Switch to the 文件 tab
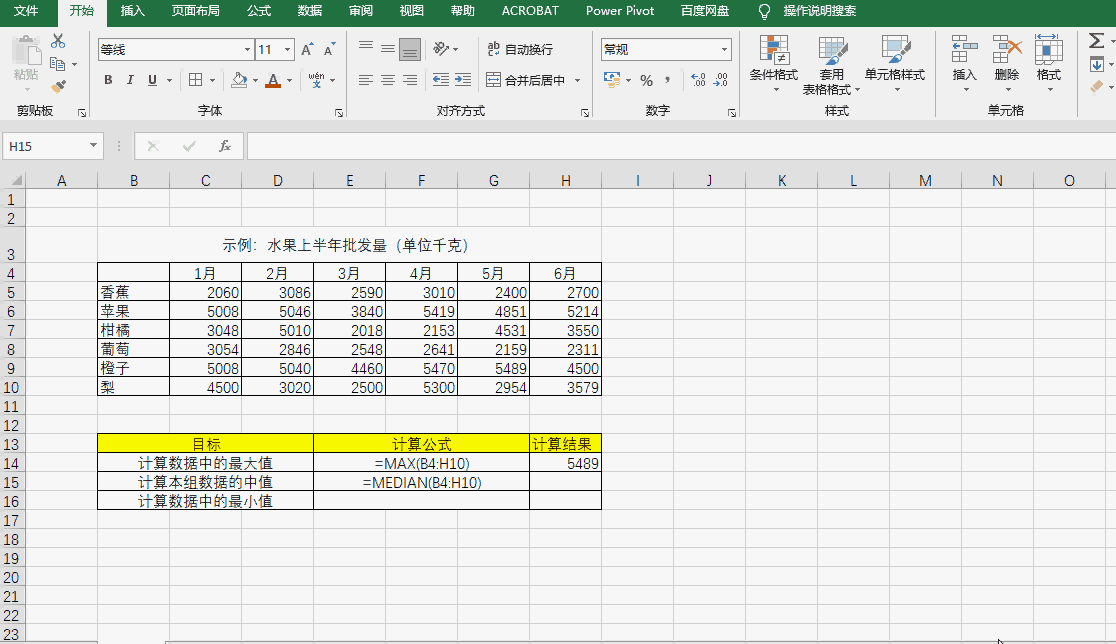Viewport: 1116px width, 644px height. [x=26, y=11]
